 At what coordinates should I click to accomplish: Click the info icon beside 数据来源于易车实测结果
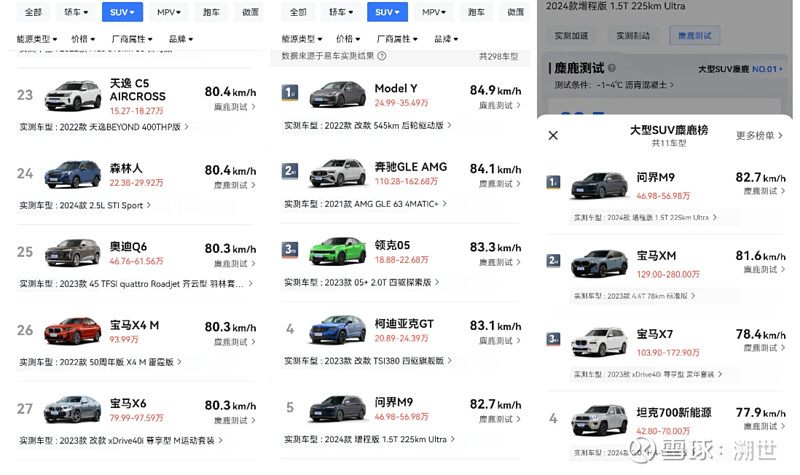point(382,56)
